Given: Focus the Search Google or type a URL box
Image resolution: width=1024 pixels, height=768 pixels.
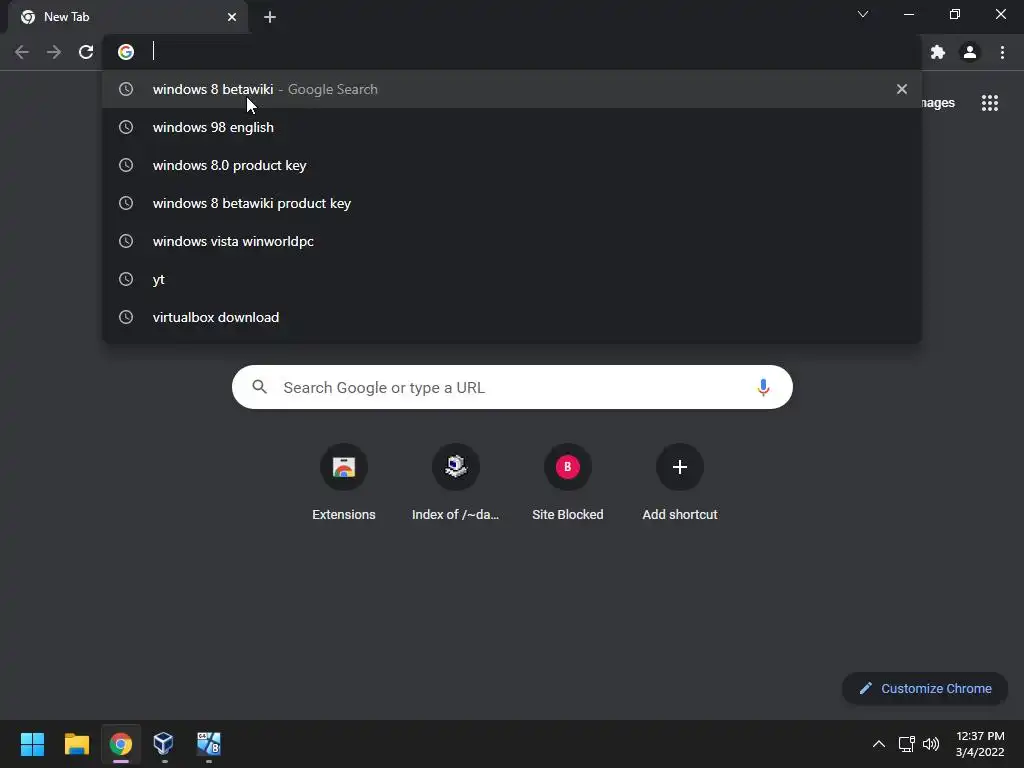Looking at the screenshot, I should pos(512,387).
